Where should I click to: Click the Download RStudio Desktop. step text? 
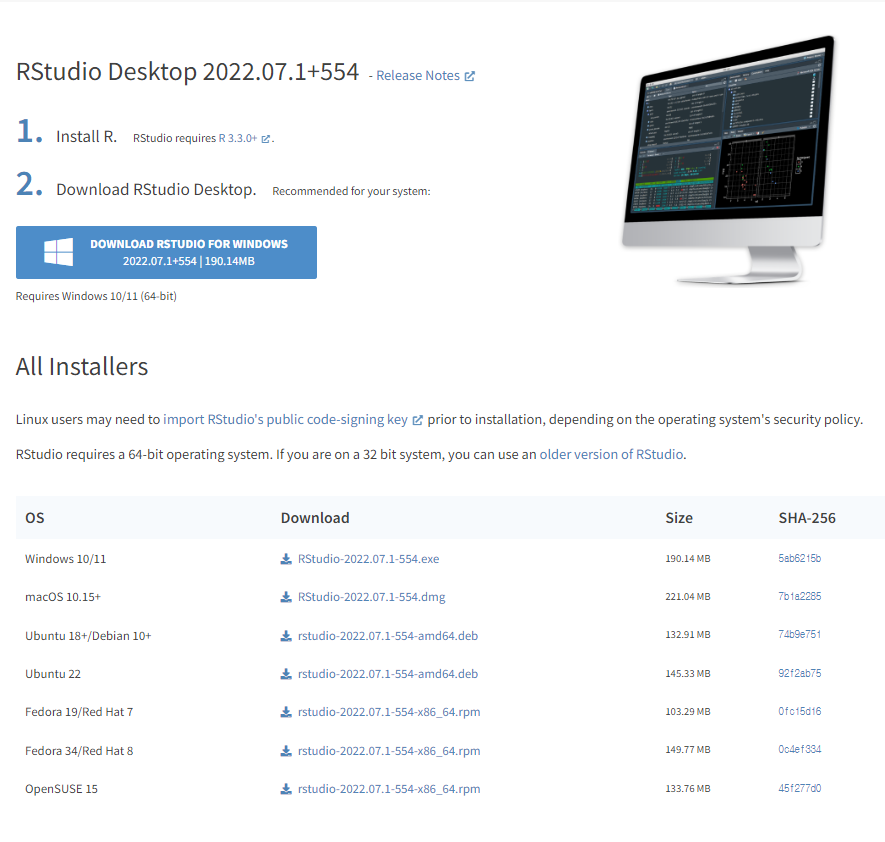click(156, 190)
